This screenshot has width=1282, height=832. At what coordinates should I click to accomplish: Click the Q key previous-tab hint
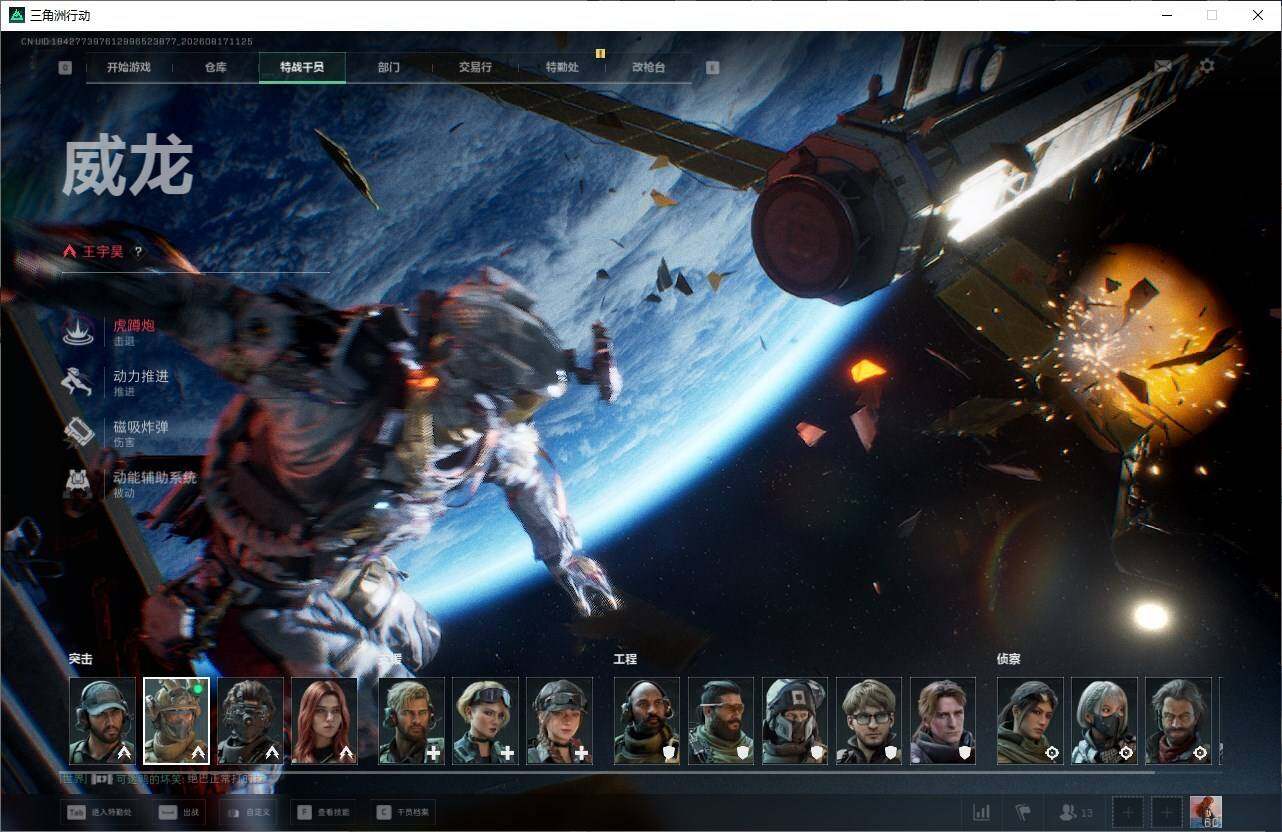(65, 68)
